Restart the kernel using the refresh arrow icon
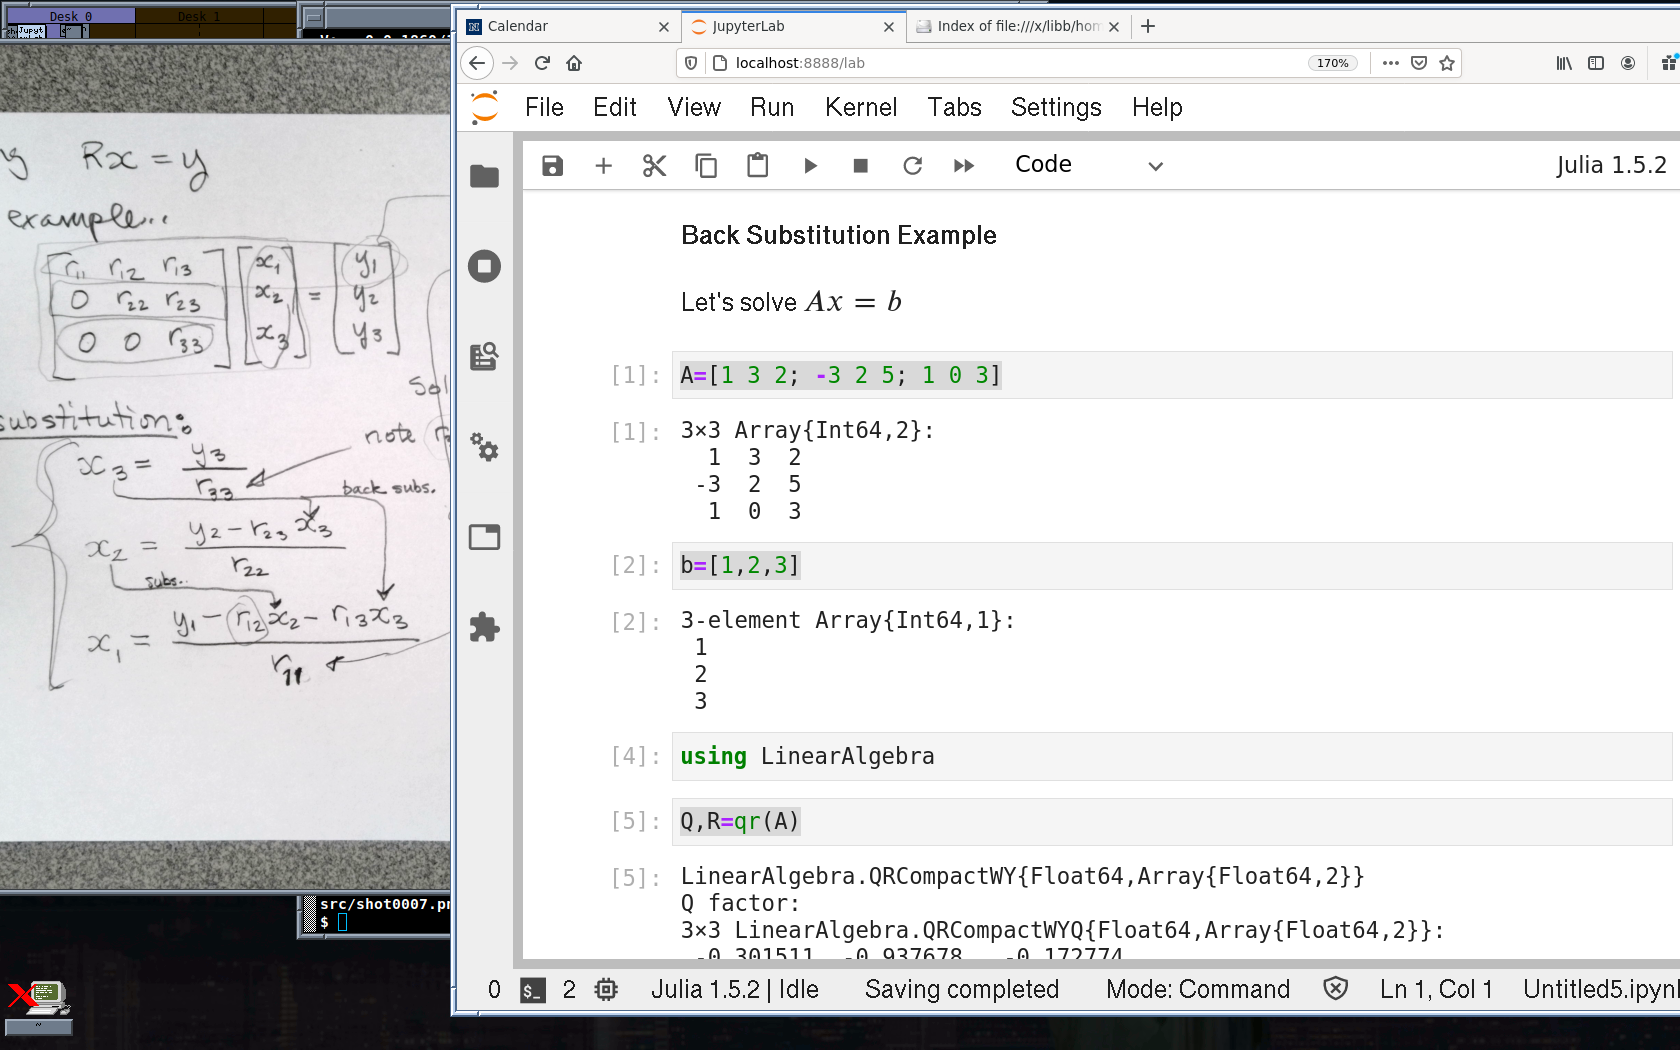This screenshot has width=1680, height=1050. coord(912,166)
